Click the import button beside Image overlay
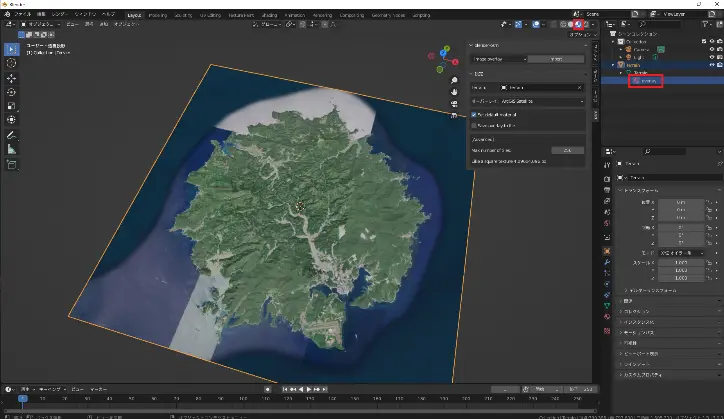 coord(556,59)
